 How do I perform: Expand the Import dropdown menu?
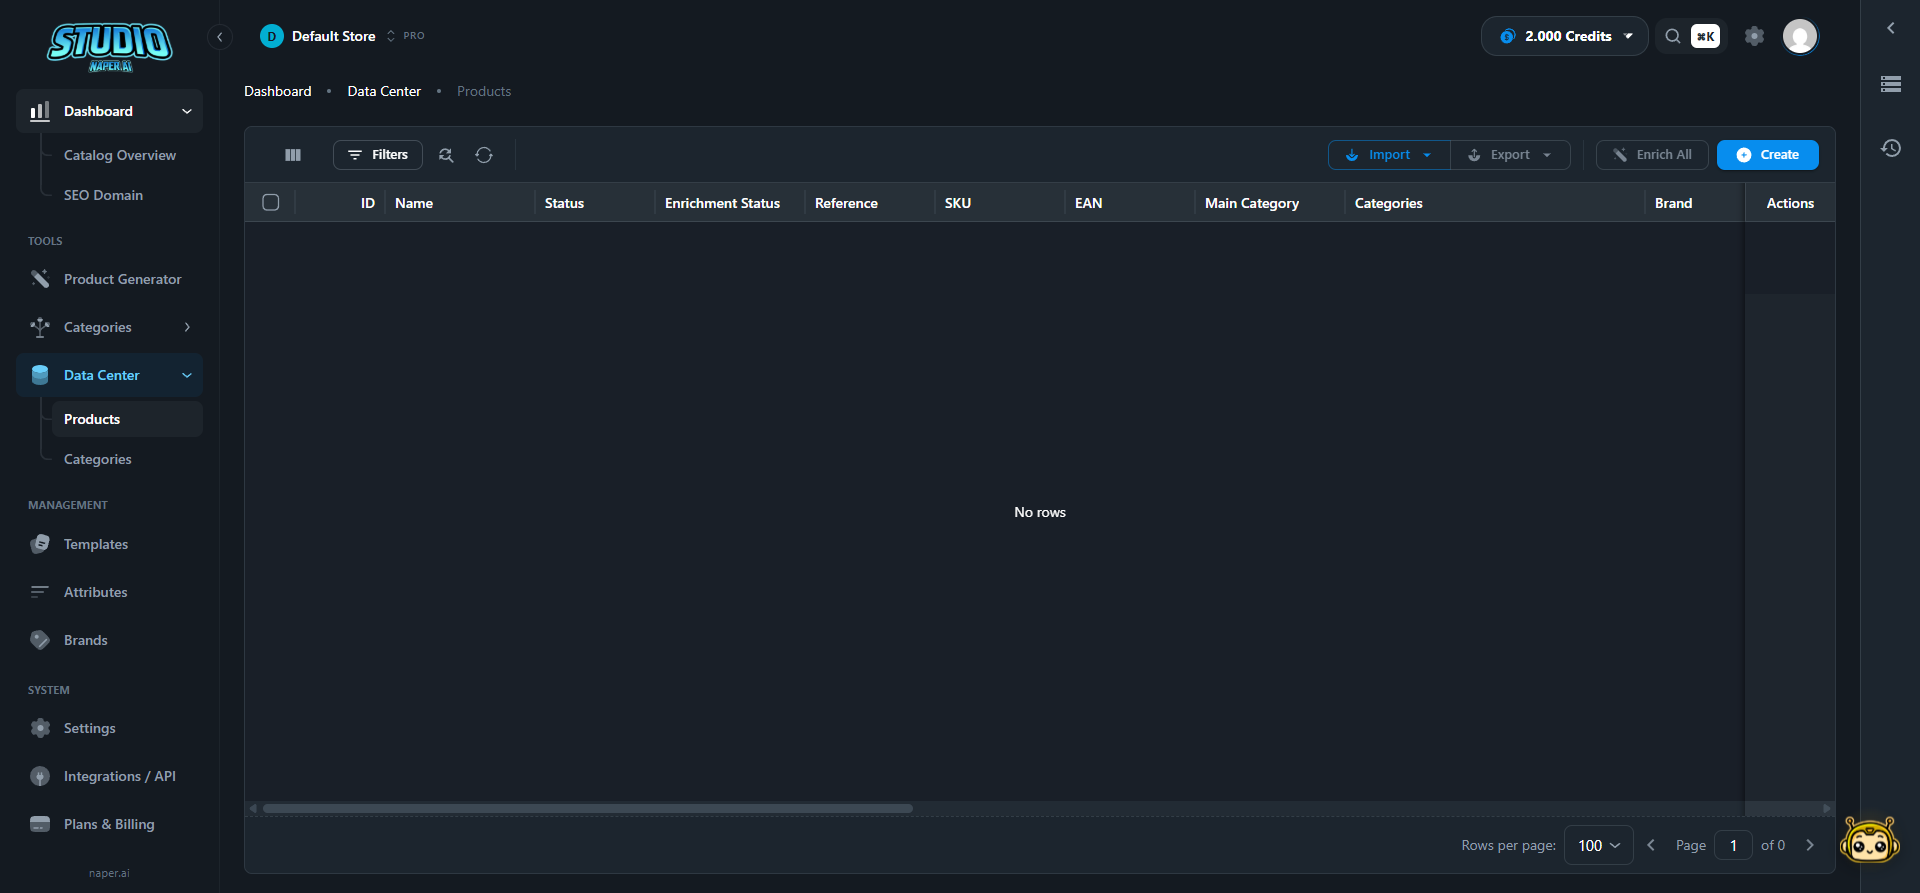(1389, 155)
